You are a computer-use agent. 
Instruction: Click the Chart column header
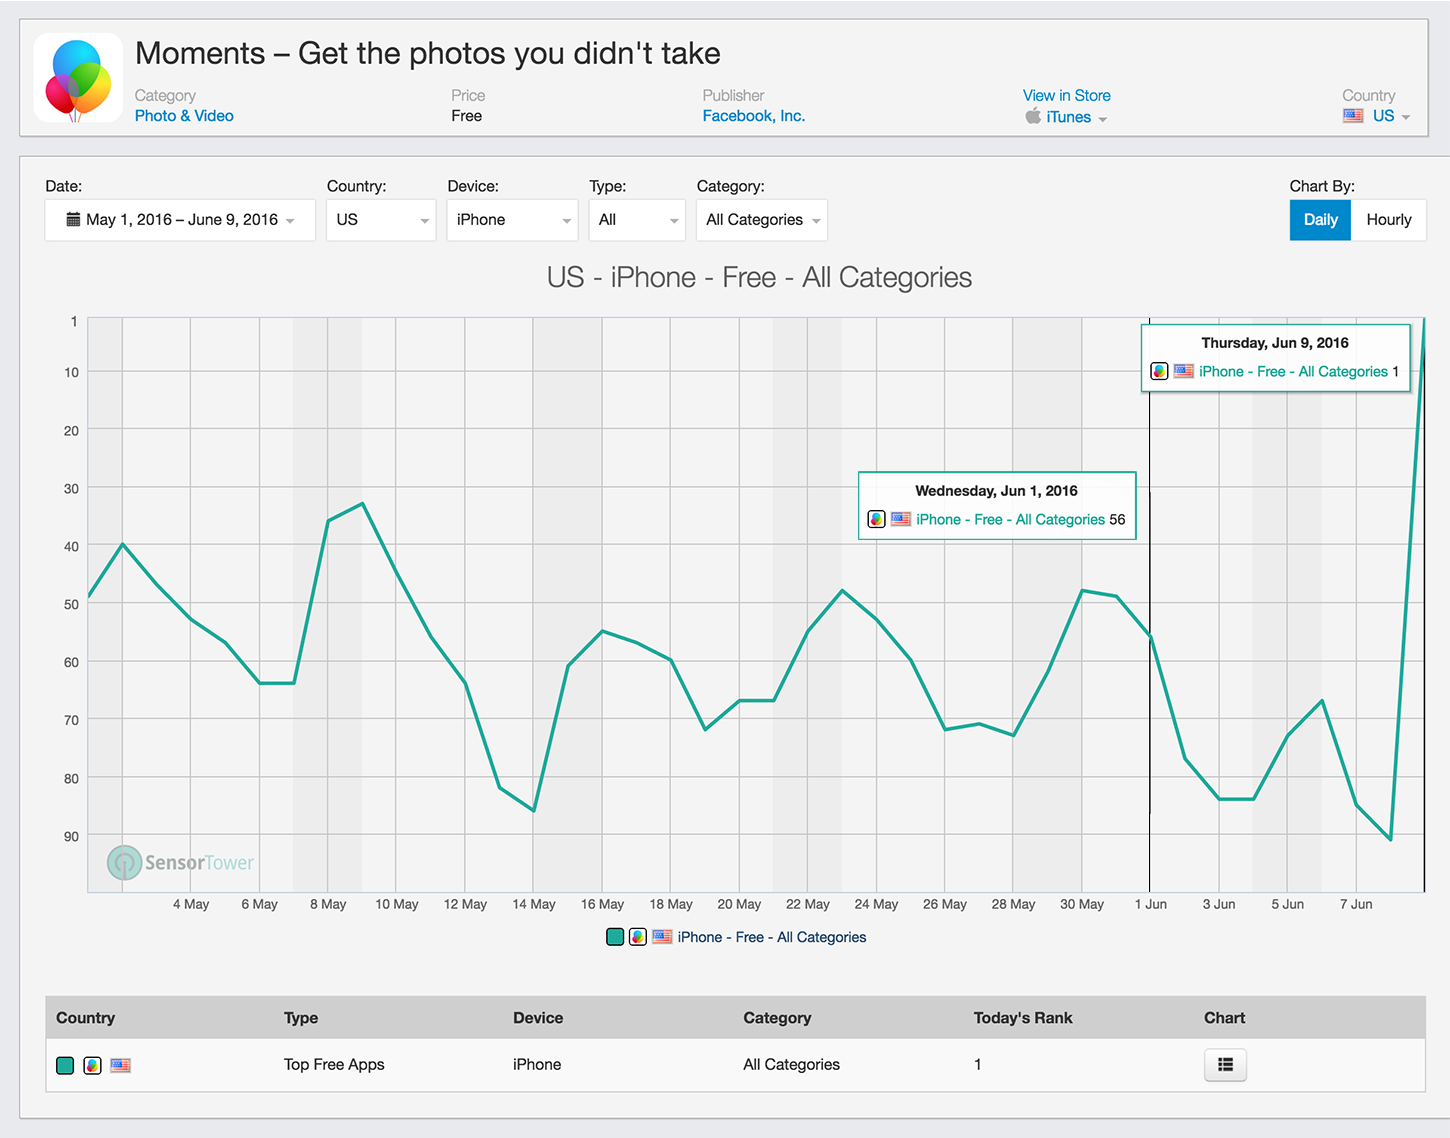click(x=1224, y=1018)
